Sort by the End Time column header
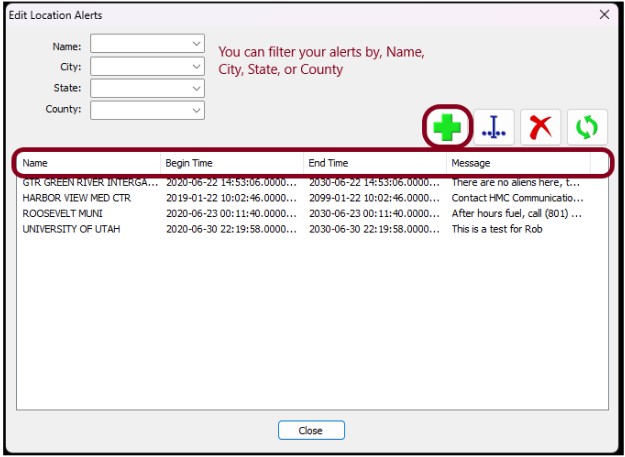 pos(375,163)
